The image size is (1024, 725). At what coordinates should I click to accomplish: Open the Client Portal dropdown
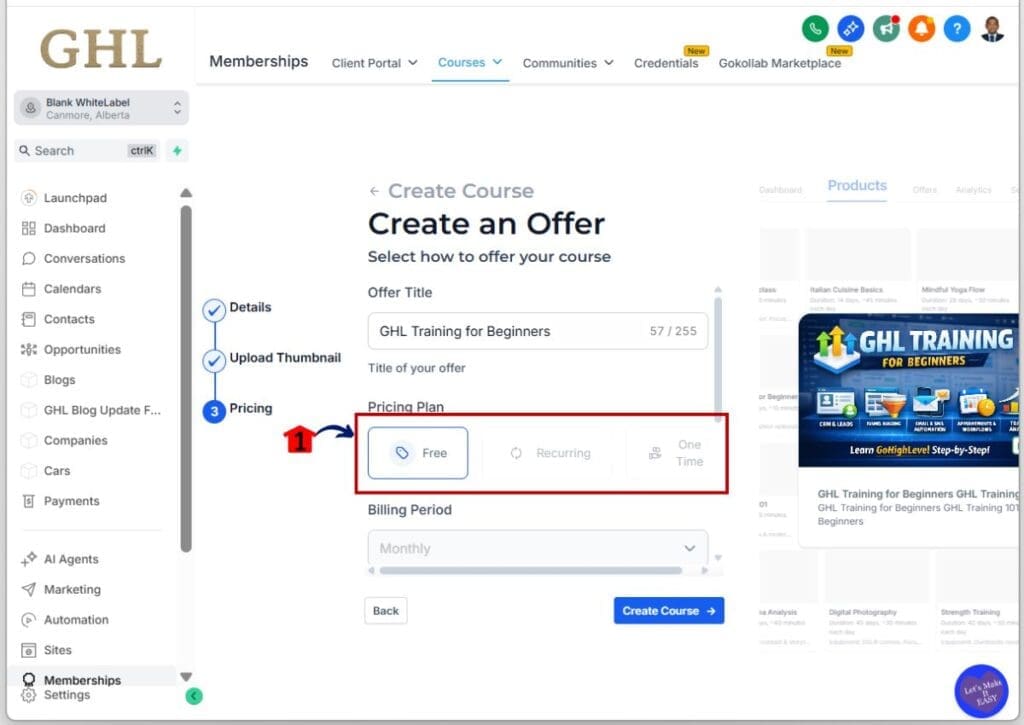(374, 62)
